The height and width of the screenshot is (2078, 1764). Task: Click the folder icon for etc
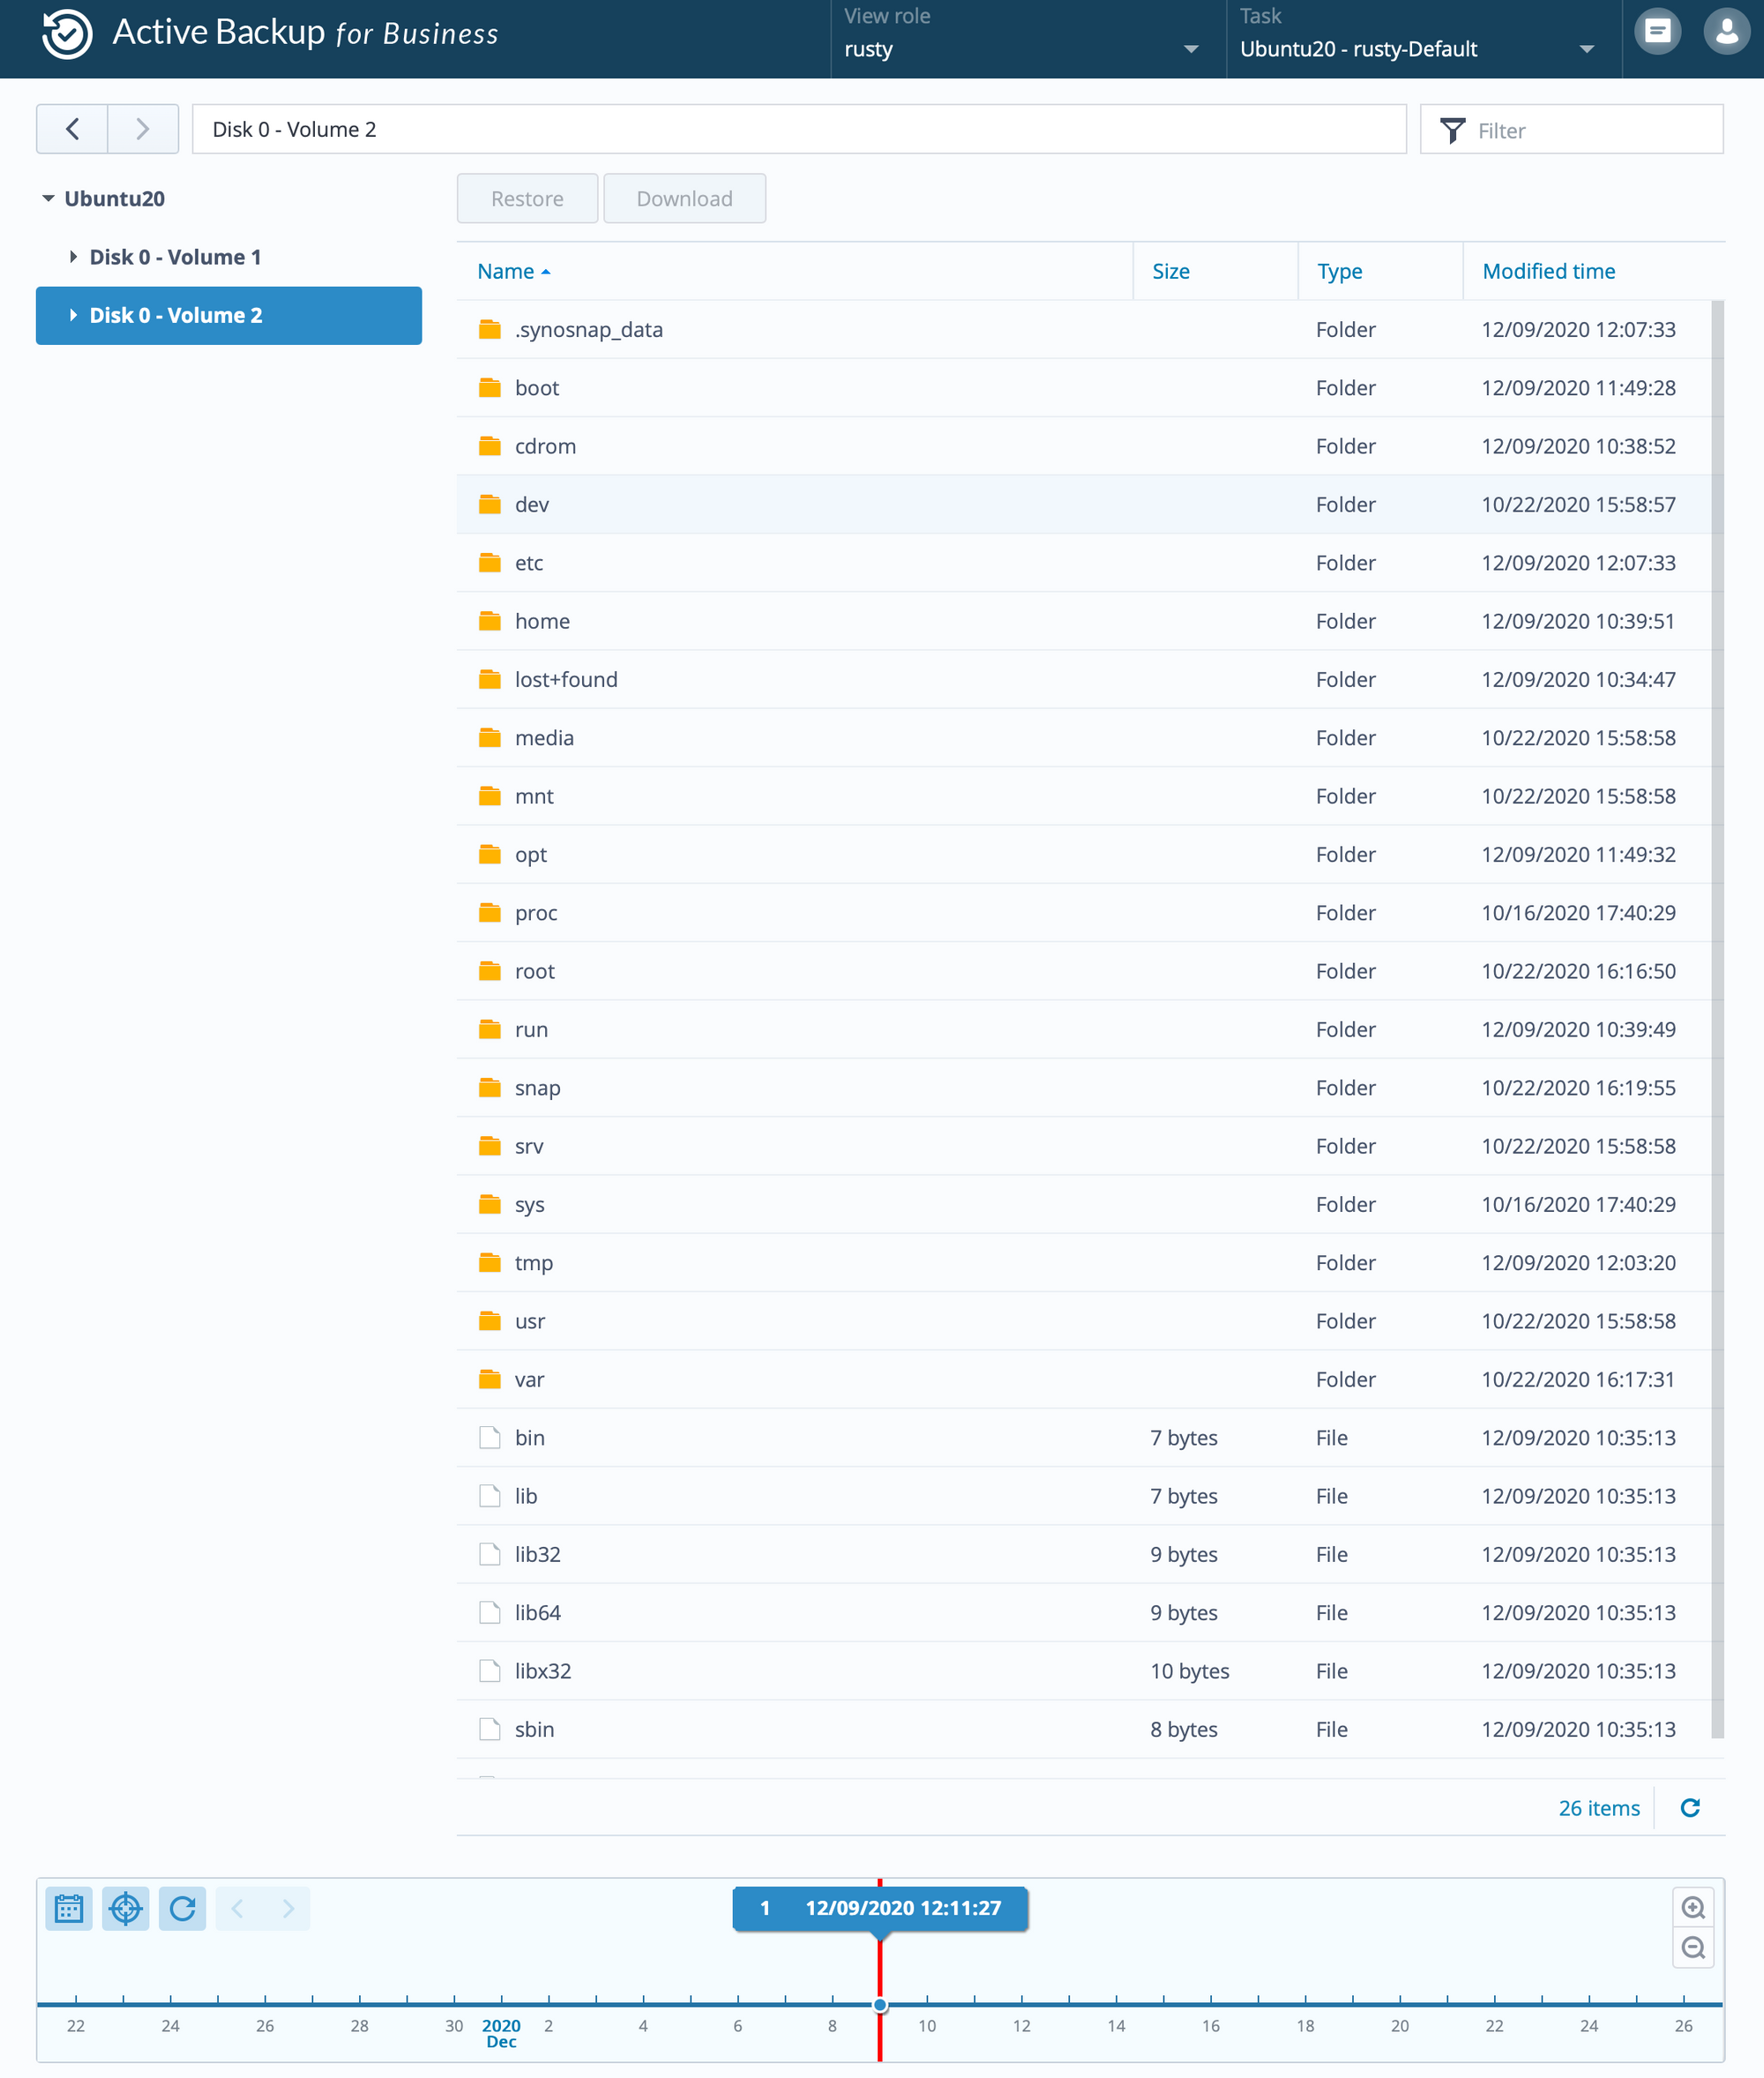(490, 563)
